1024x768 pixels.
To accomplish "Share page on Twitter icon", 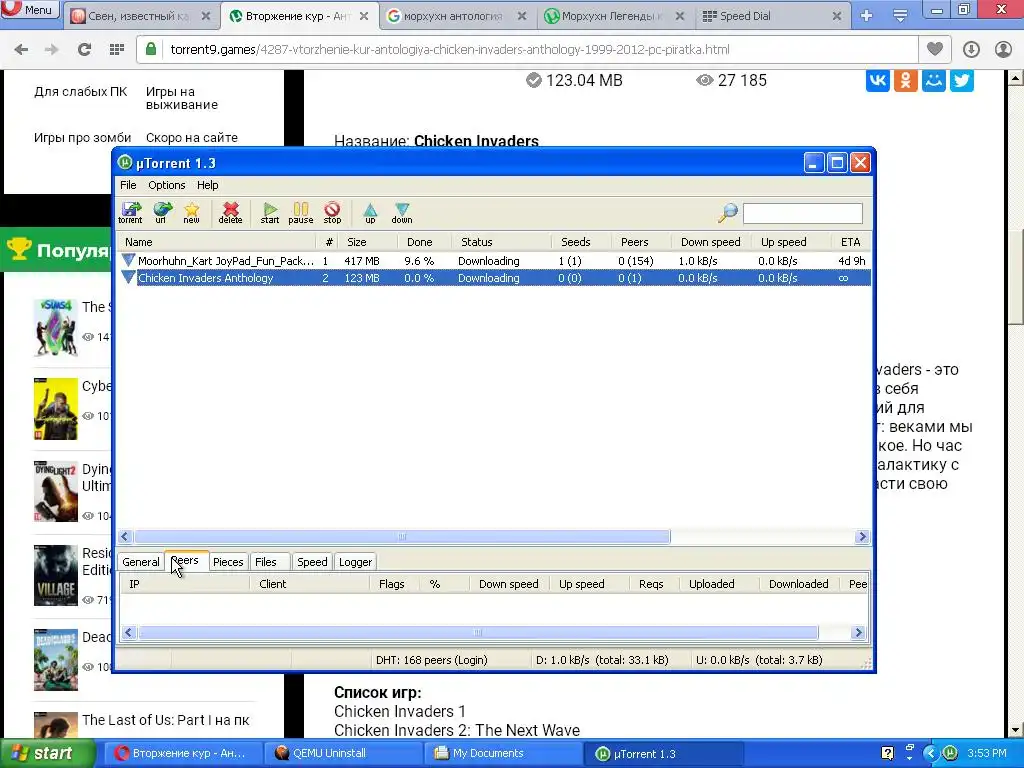I will (x=962, y=80).
